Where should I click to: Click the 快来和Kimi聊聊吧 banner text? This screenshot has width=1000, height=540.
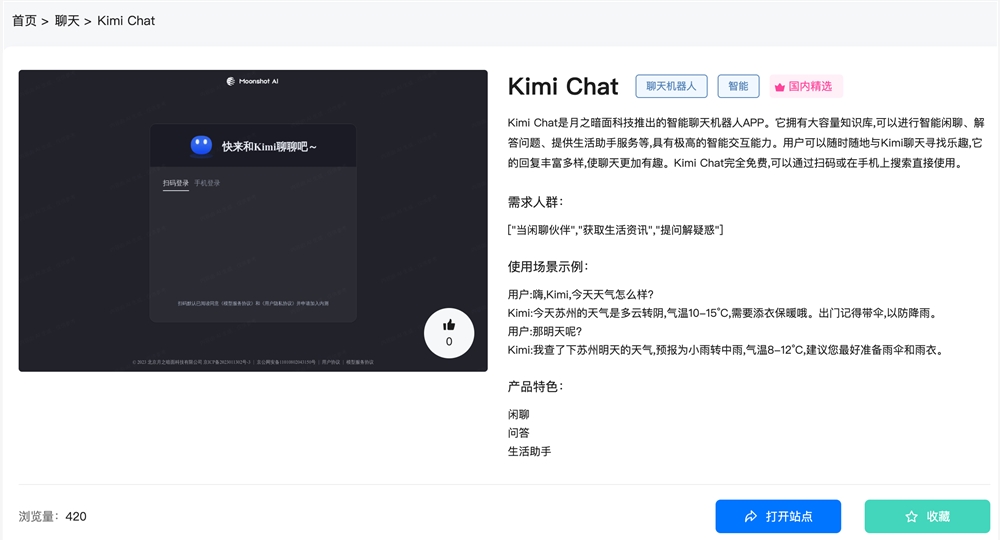click(x=269, y=147)
